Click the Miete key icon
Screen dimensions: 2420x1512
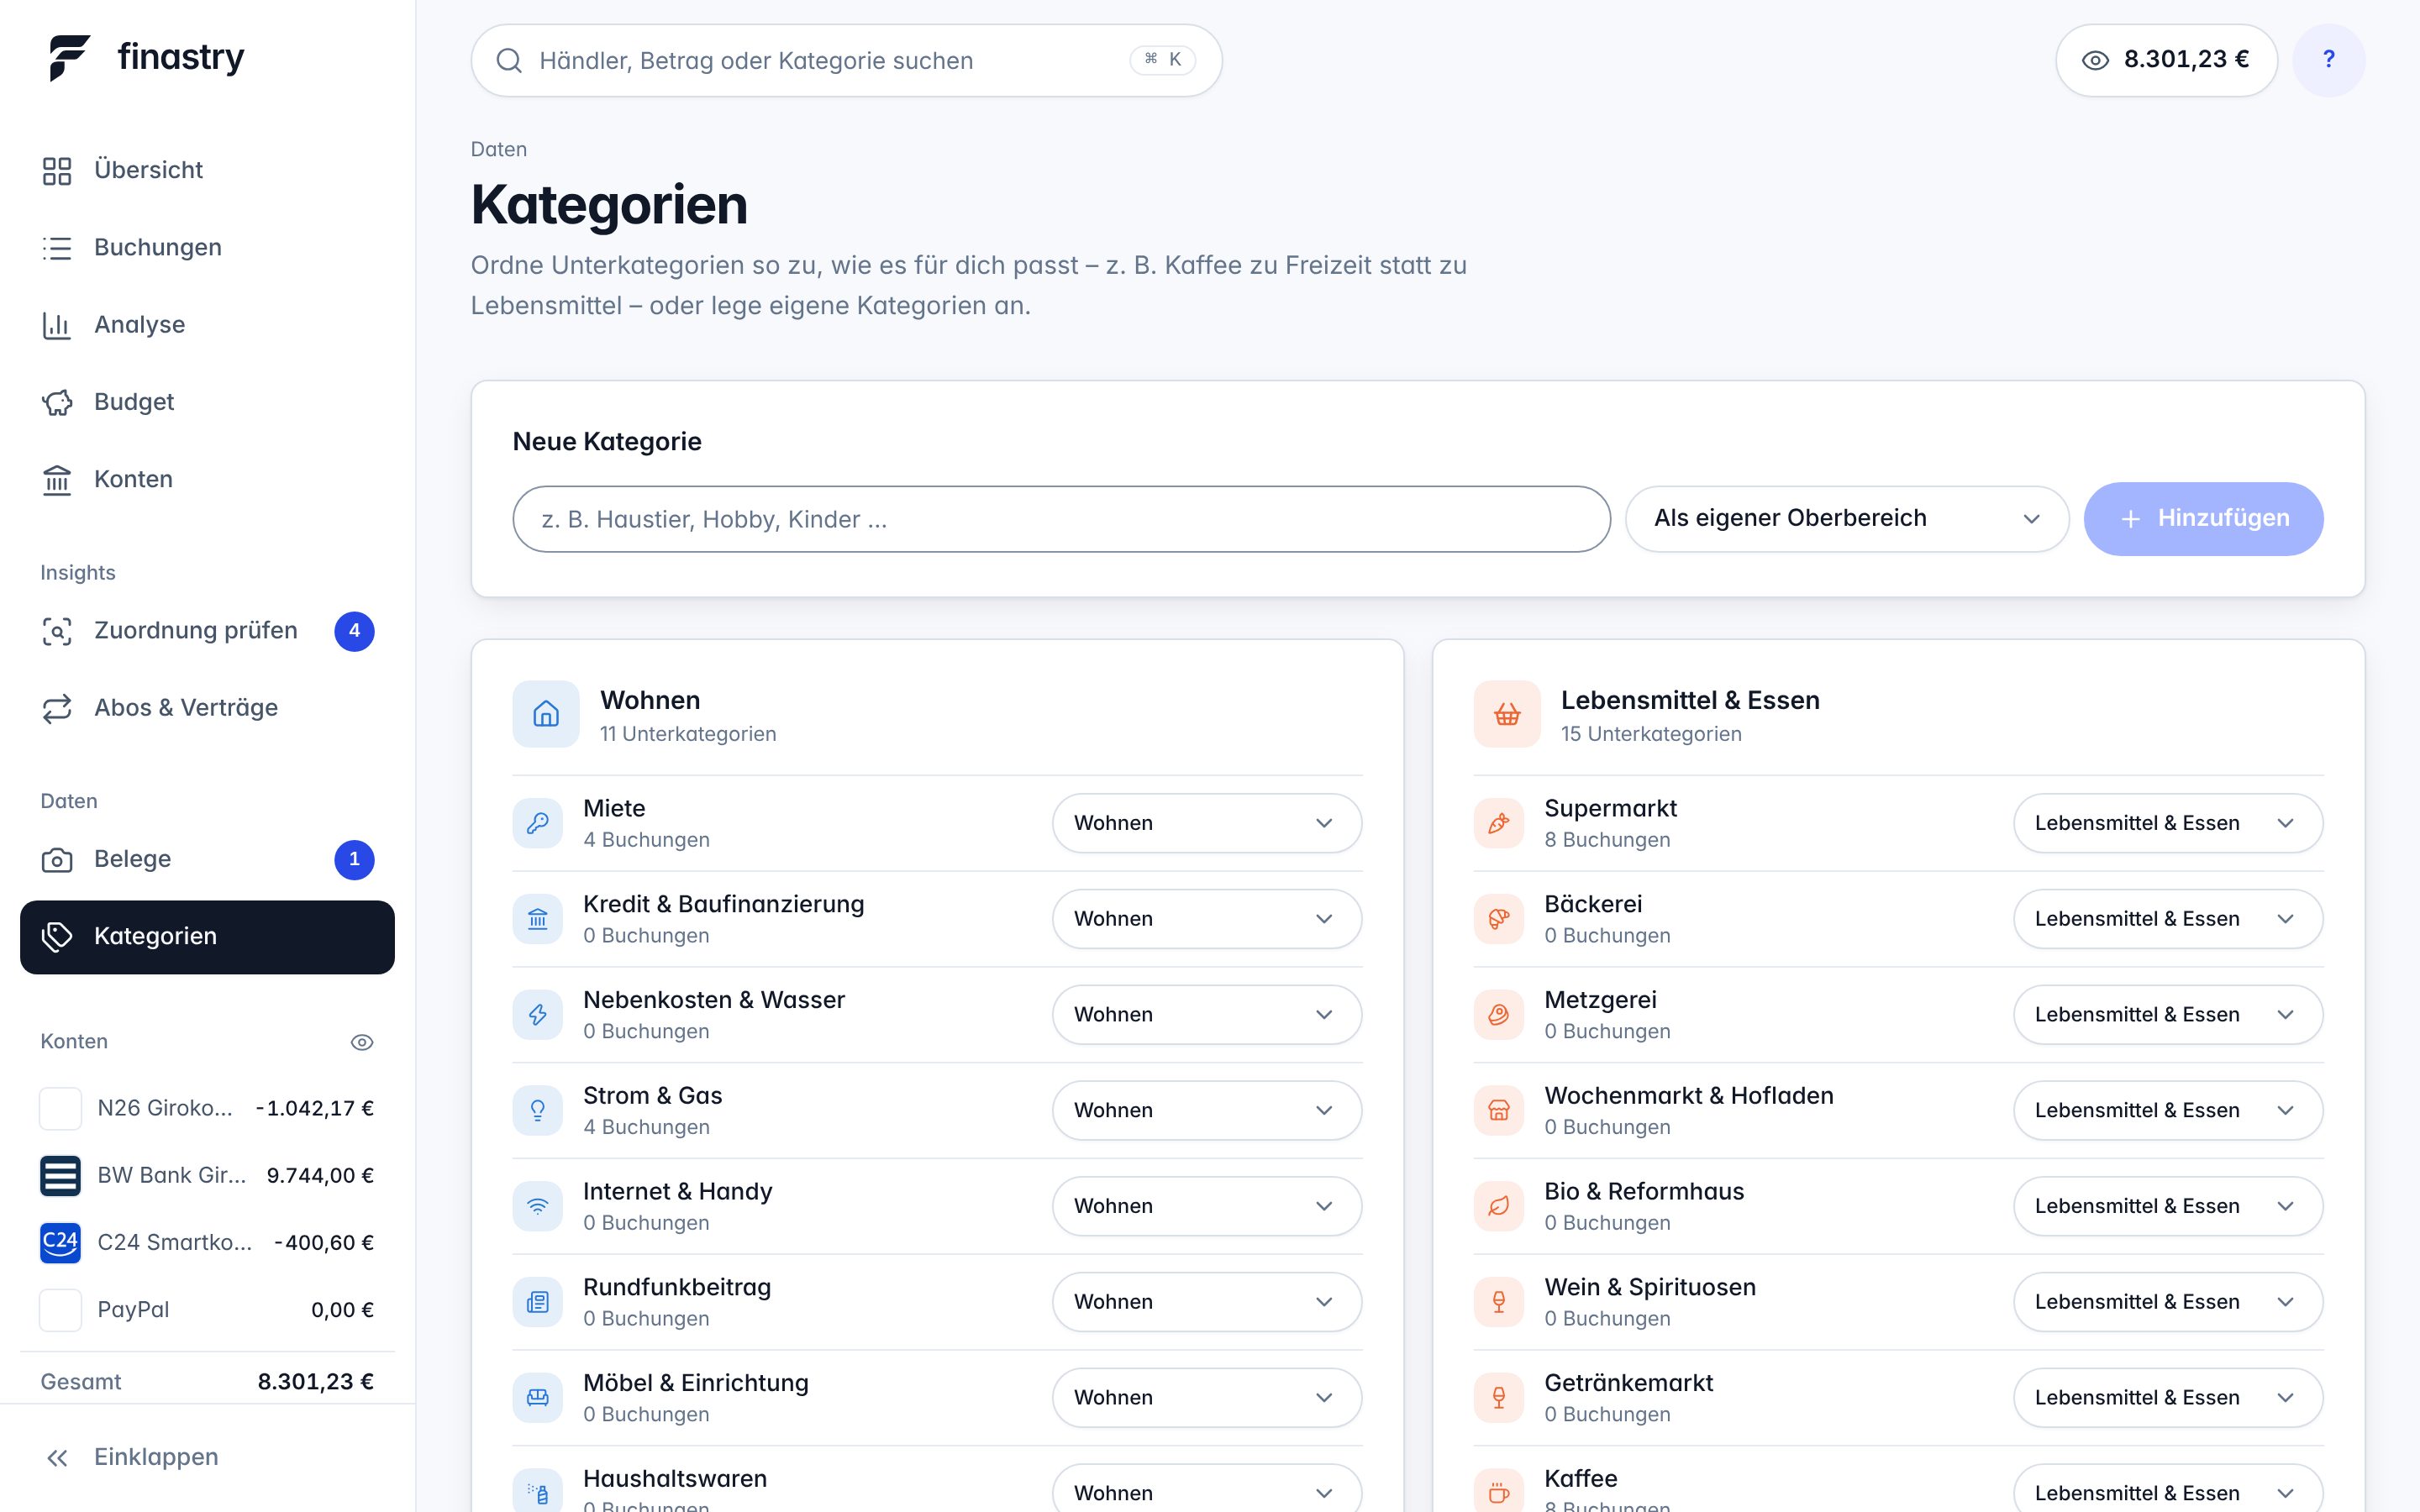538,823
